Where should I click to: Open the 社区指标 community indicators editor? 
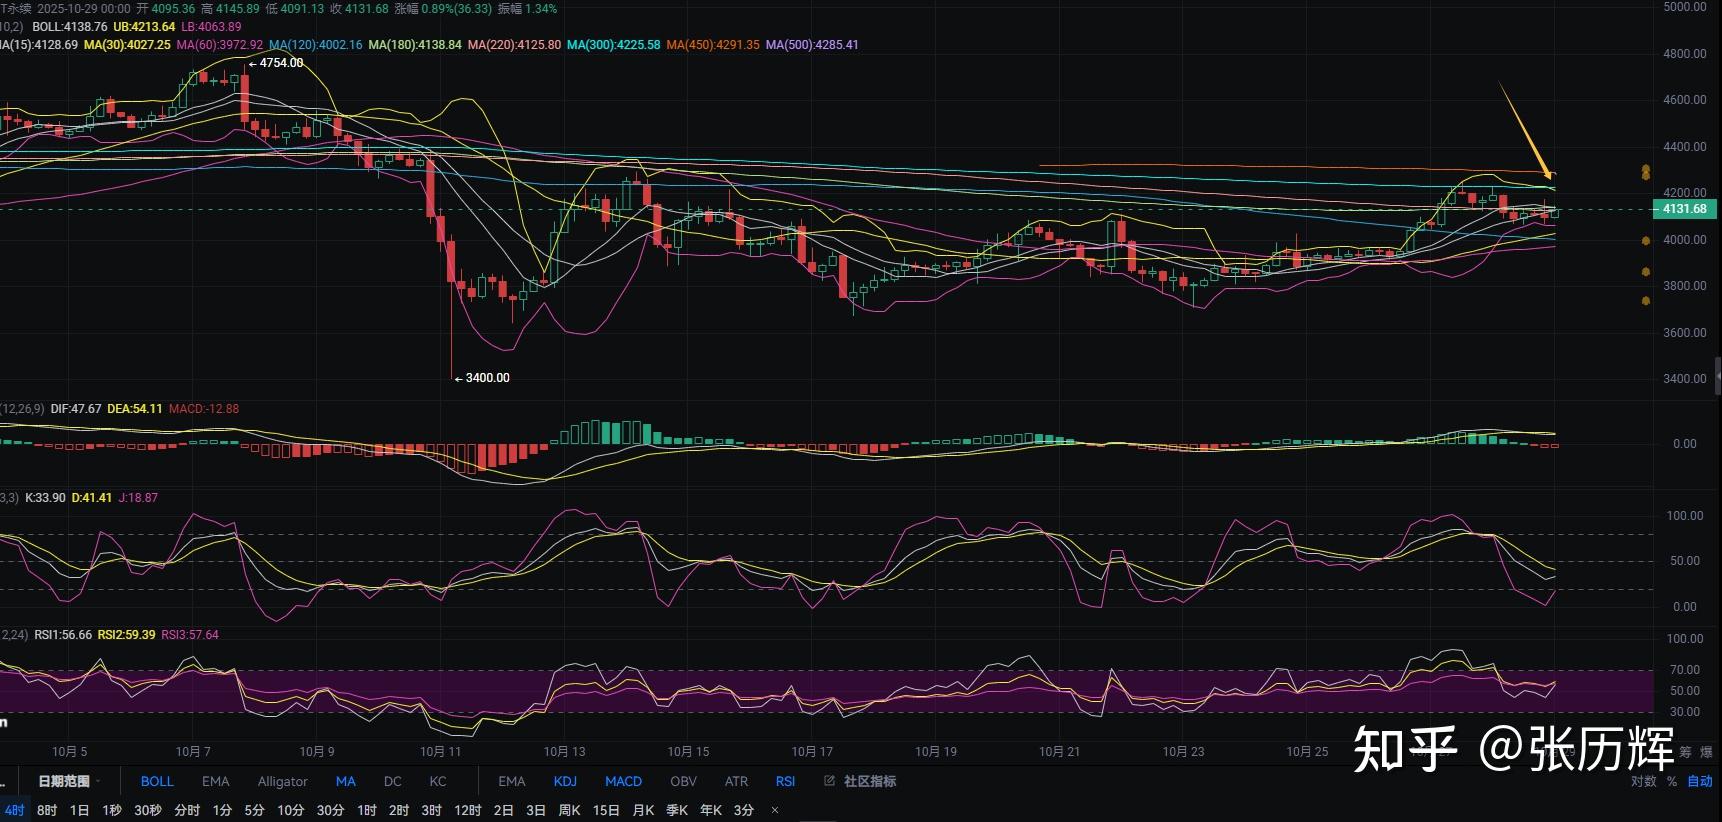860,781
